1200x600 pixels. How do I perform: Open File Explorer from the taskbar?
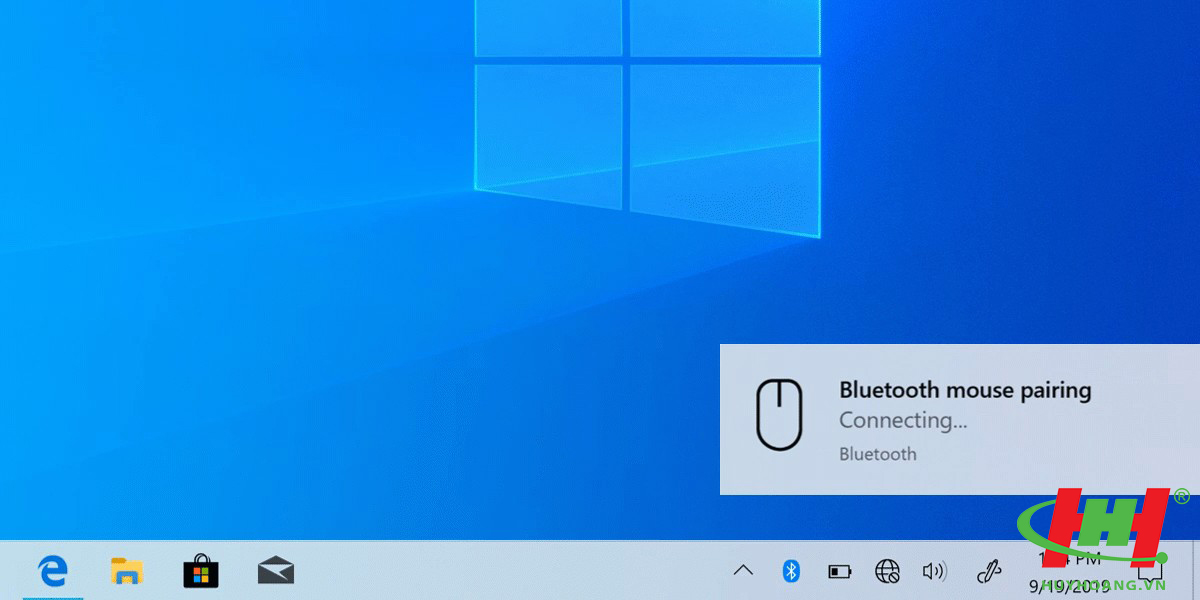[x=127, y=571]
